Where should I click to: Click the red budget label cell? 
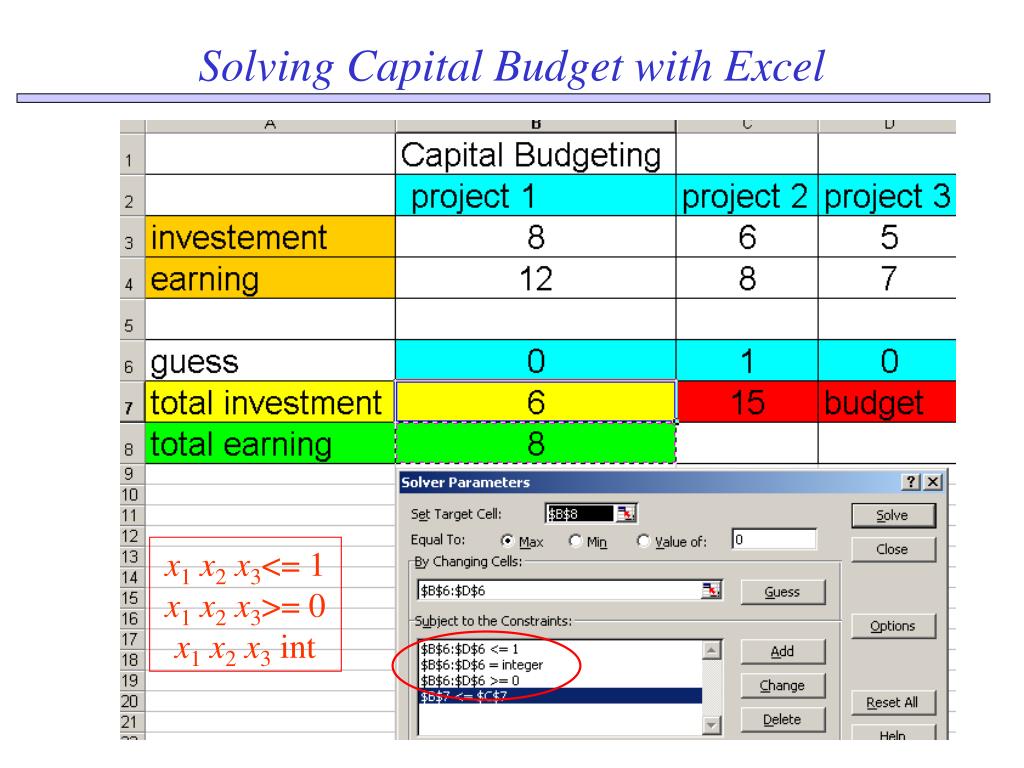point(888,402)
